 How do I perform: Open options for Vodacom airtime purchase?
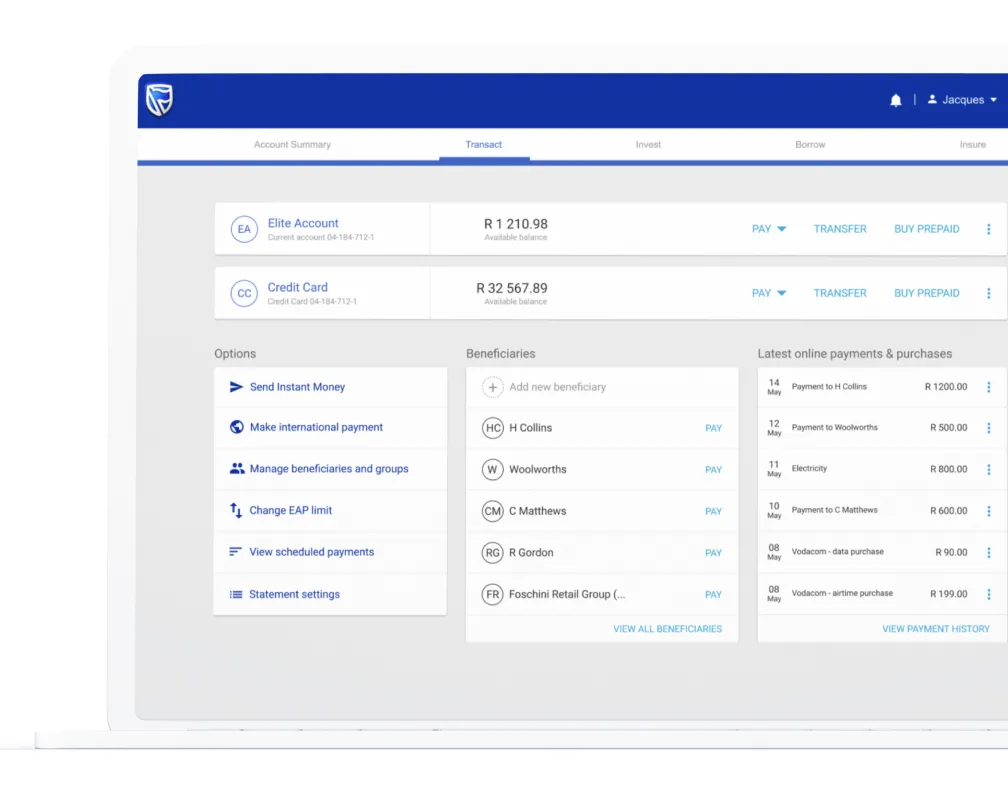tap(989, 594)
